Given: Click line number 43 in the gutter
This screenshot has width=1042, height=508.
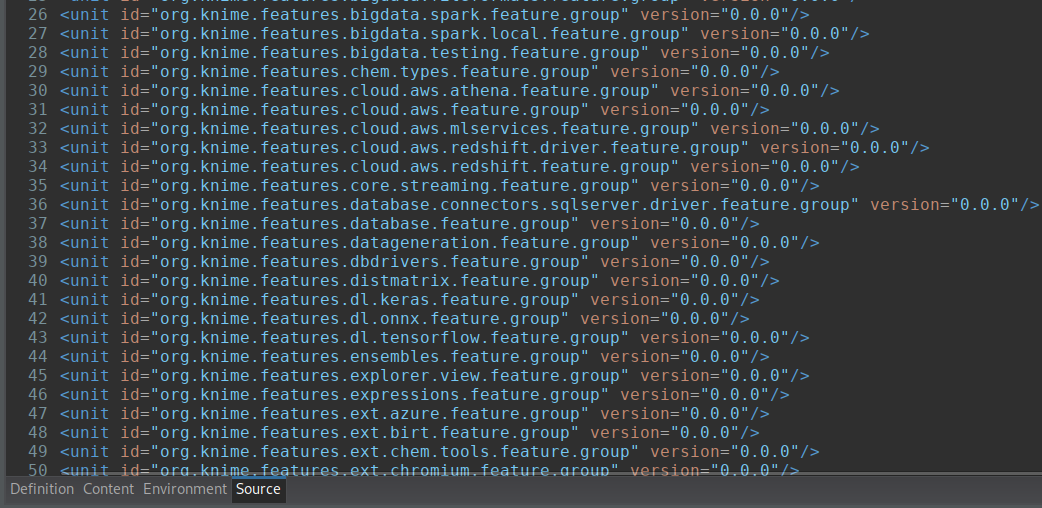Looking at the screenshot, I should [38, 337].
